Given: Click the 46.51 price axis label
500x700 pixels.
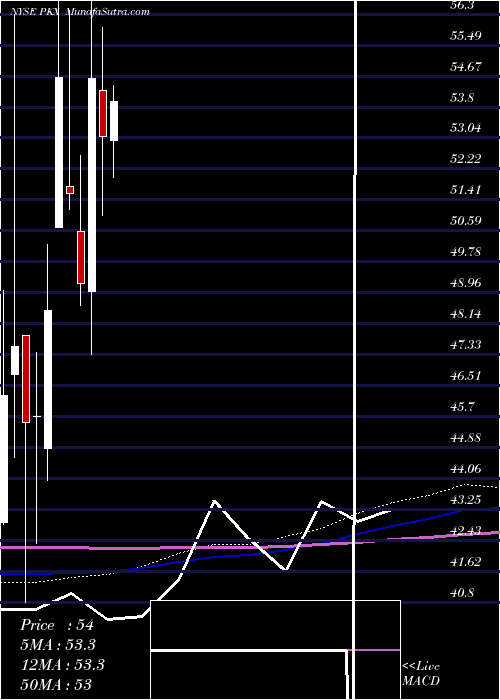Looking at the screenshot, I should [x=466, y=375].
